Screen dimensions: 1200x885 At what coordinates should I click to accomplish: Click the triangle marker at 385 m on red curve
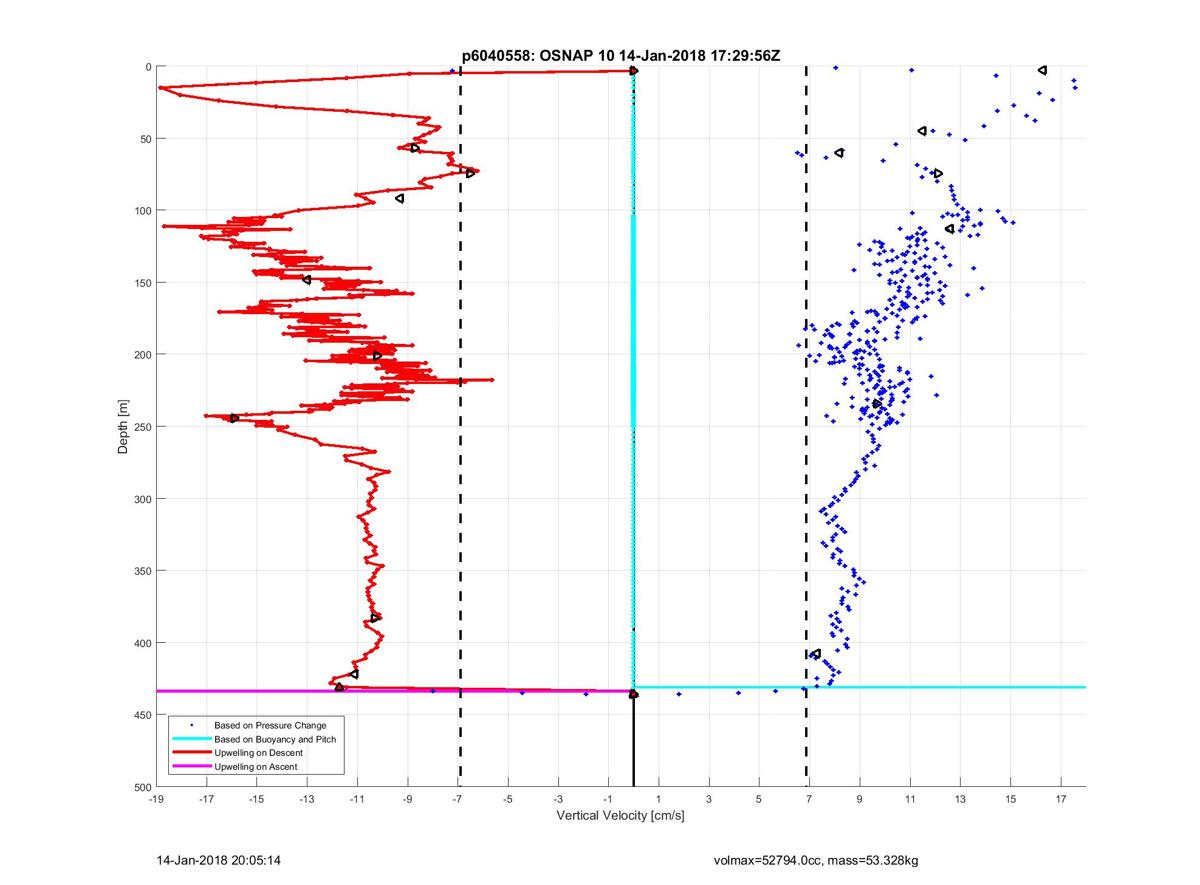375,618
